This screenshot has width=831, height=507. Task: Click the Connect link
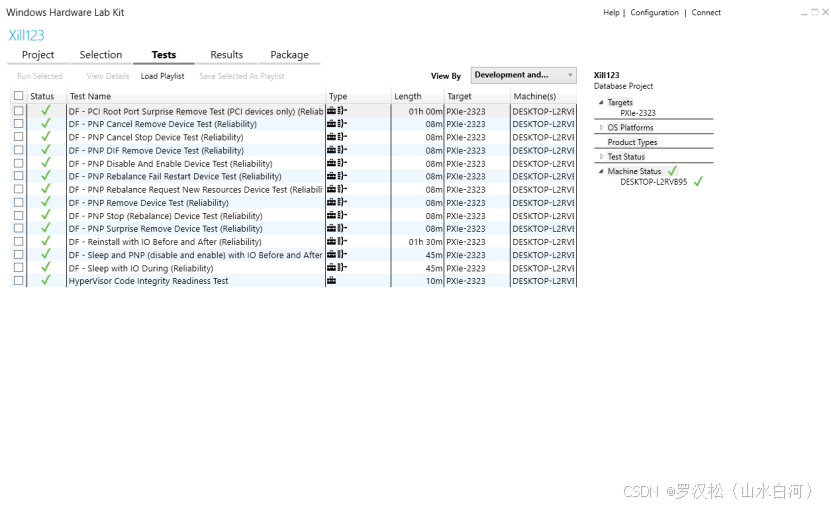click(x=706, y=12)
